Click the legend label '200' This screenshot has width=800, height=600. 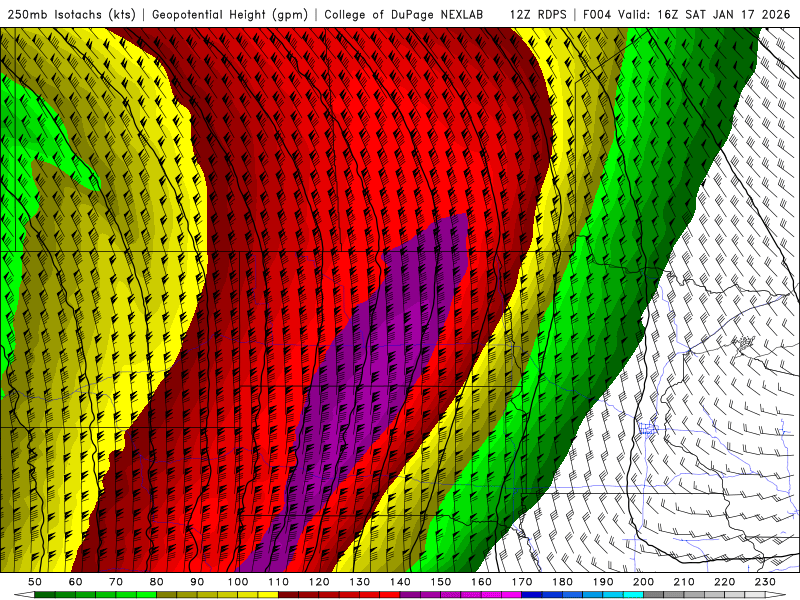pyautogui.click(x=644, y=582)
